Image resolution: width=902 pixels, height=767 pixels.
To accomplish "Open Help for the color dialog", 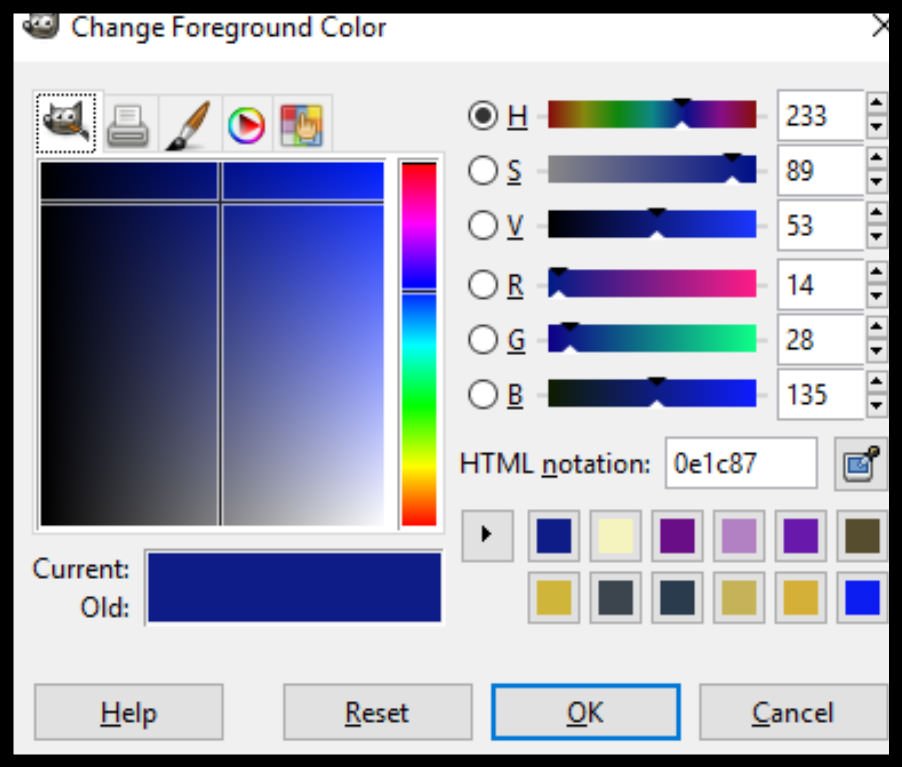I will tap(128, 712).
